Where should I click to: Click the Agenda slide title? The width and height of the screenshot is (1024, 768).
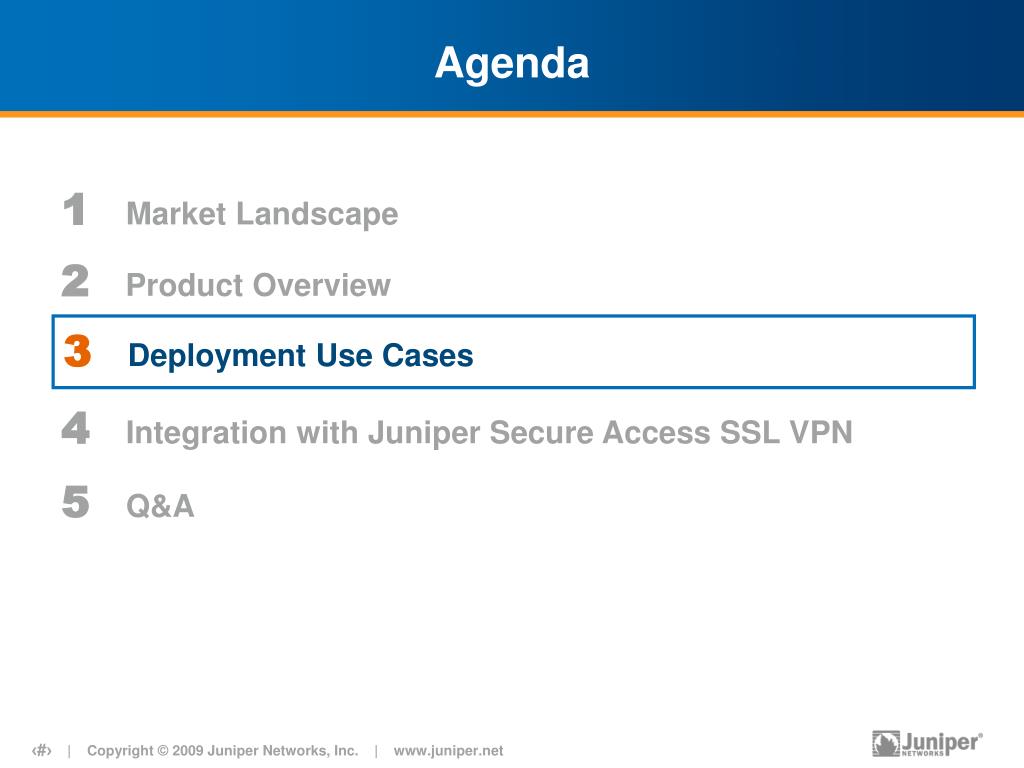click(512, 64)
